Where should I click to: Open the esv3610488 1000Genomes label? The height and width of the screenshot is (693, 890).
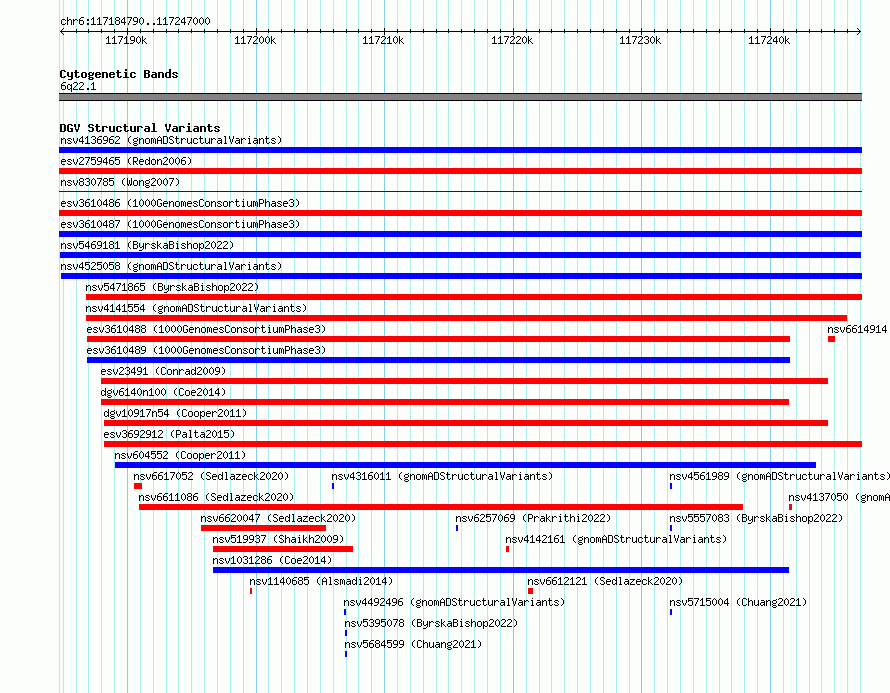[206, 329]
